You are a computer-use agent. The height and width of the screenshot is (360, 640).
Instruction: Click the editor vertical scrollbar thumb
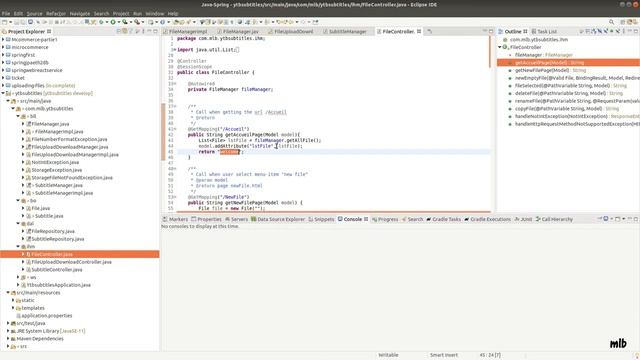[490, 52]
